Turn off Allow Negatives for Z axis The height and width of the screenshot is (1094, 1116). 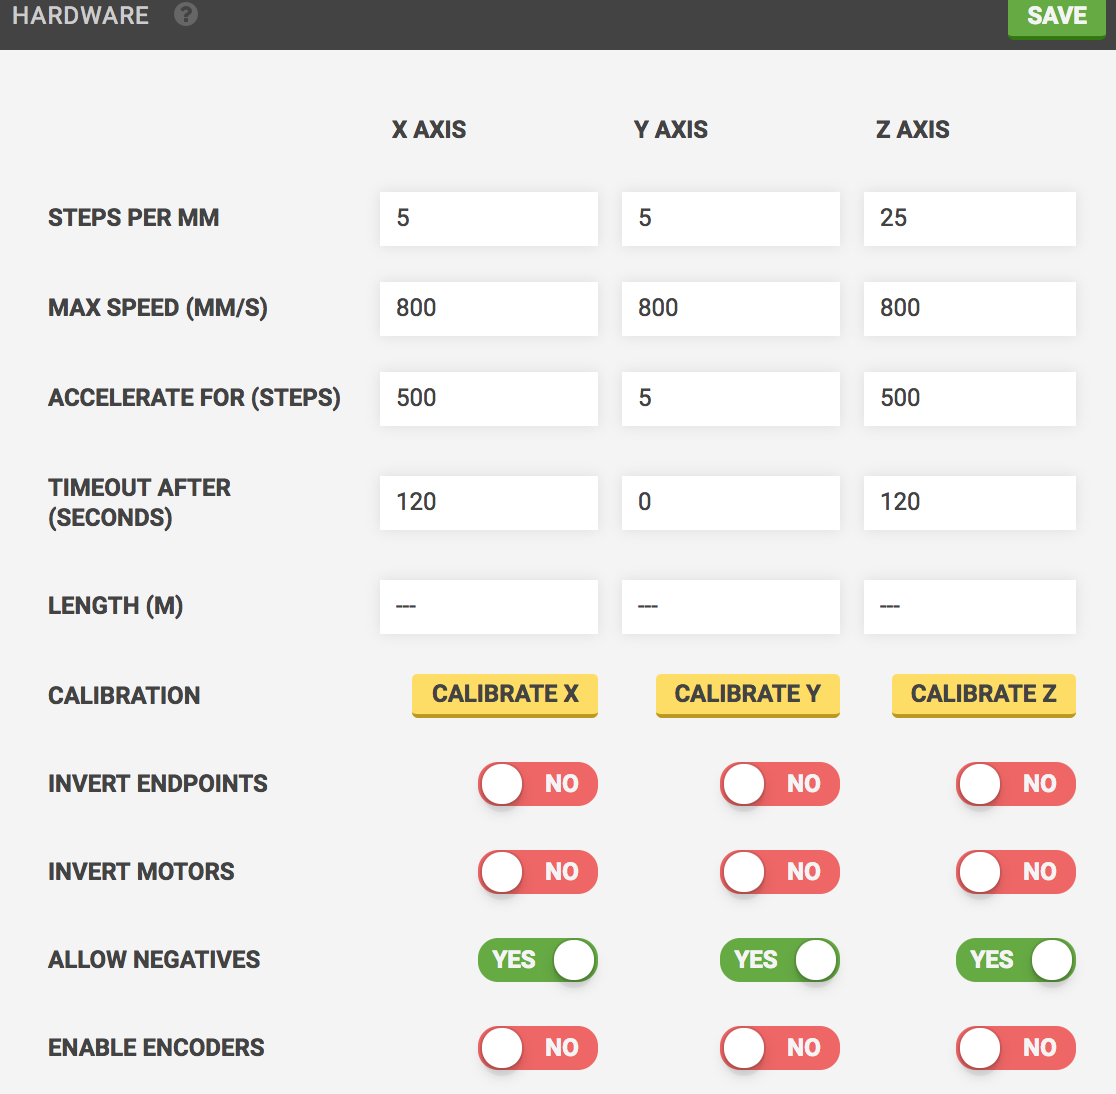click(x=1016, y=960)
